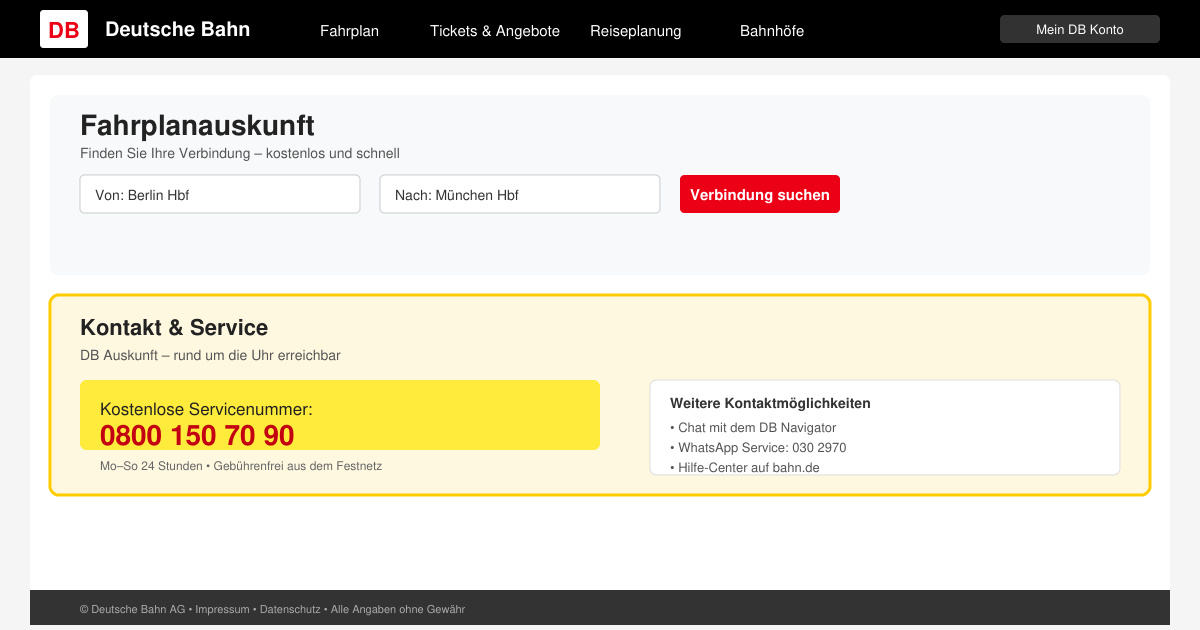
Task: Click the red DB logo
Action: [x=64, y=29]
